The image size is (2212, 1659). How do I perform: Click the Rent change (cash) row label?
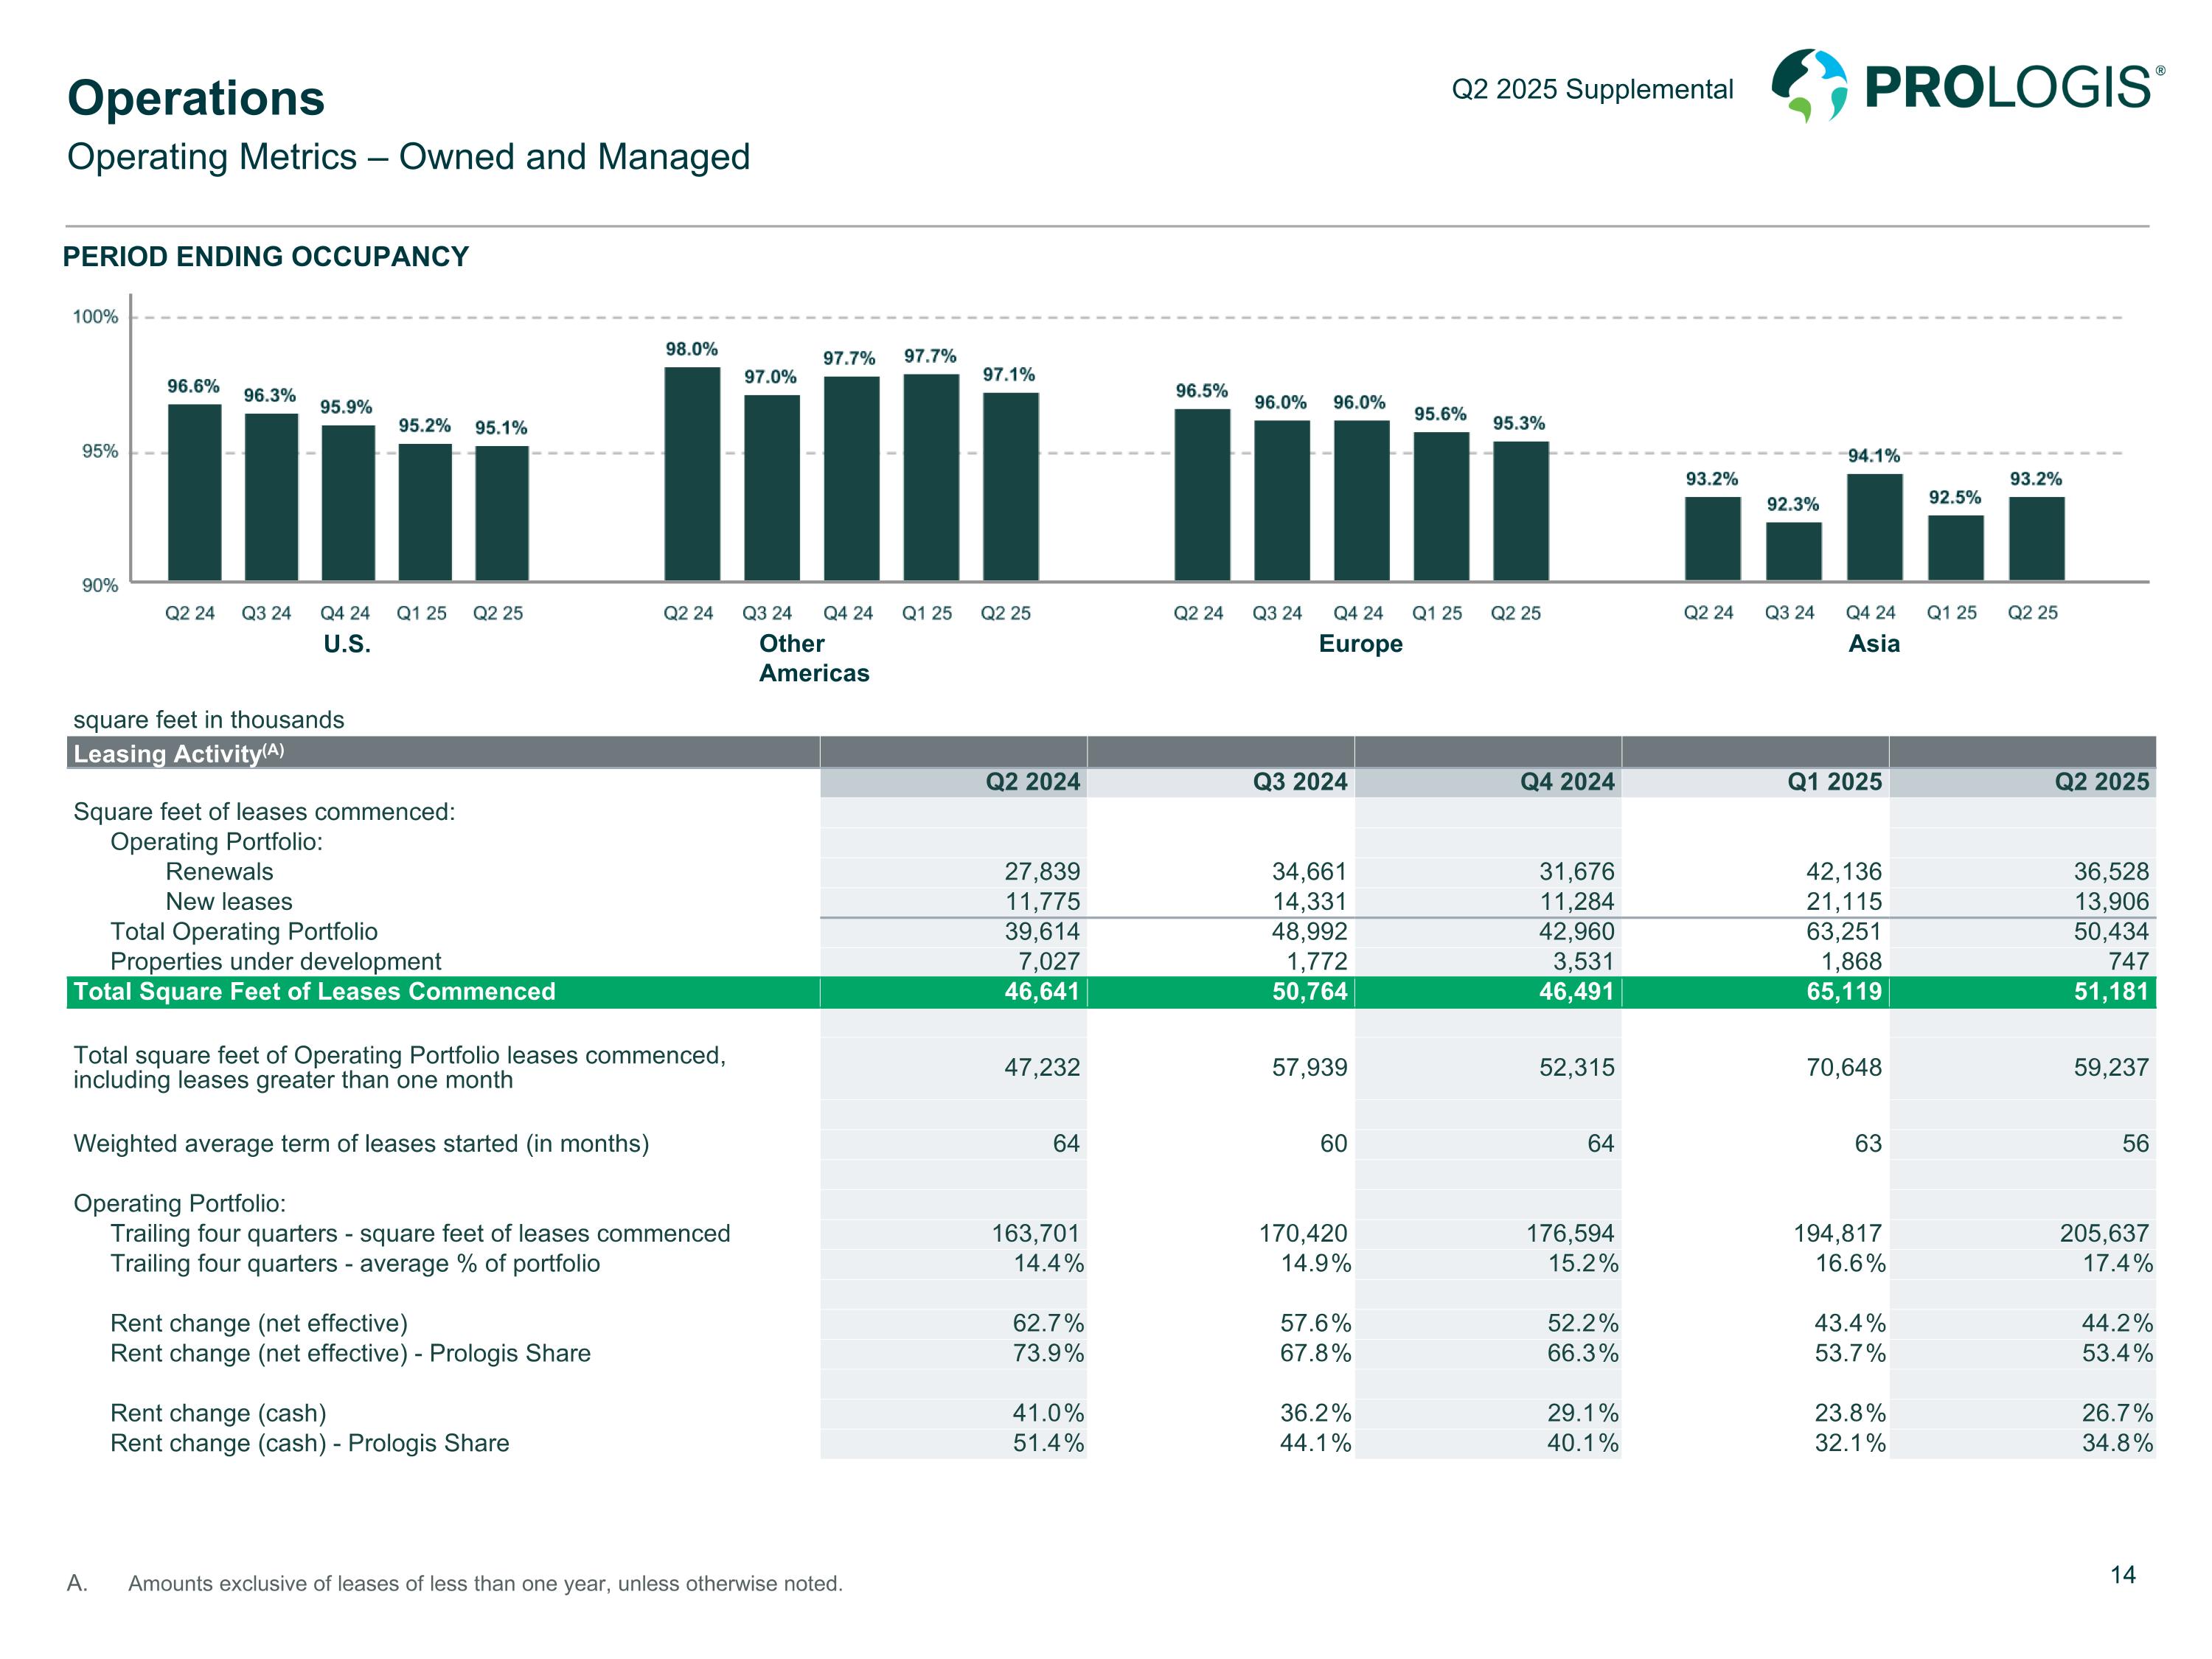coord(218,1413)
